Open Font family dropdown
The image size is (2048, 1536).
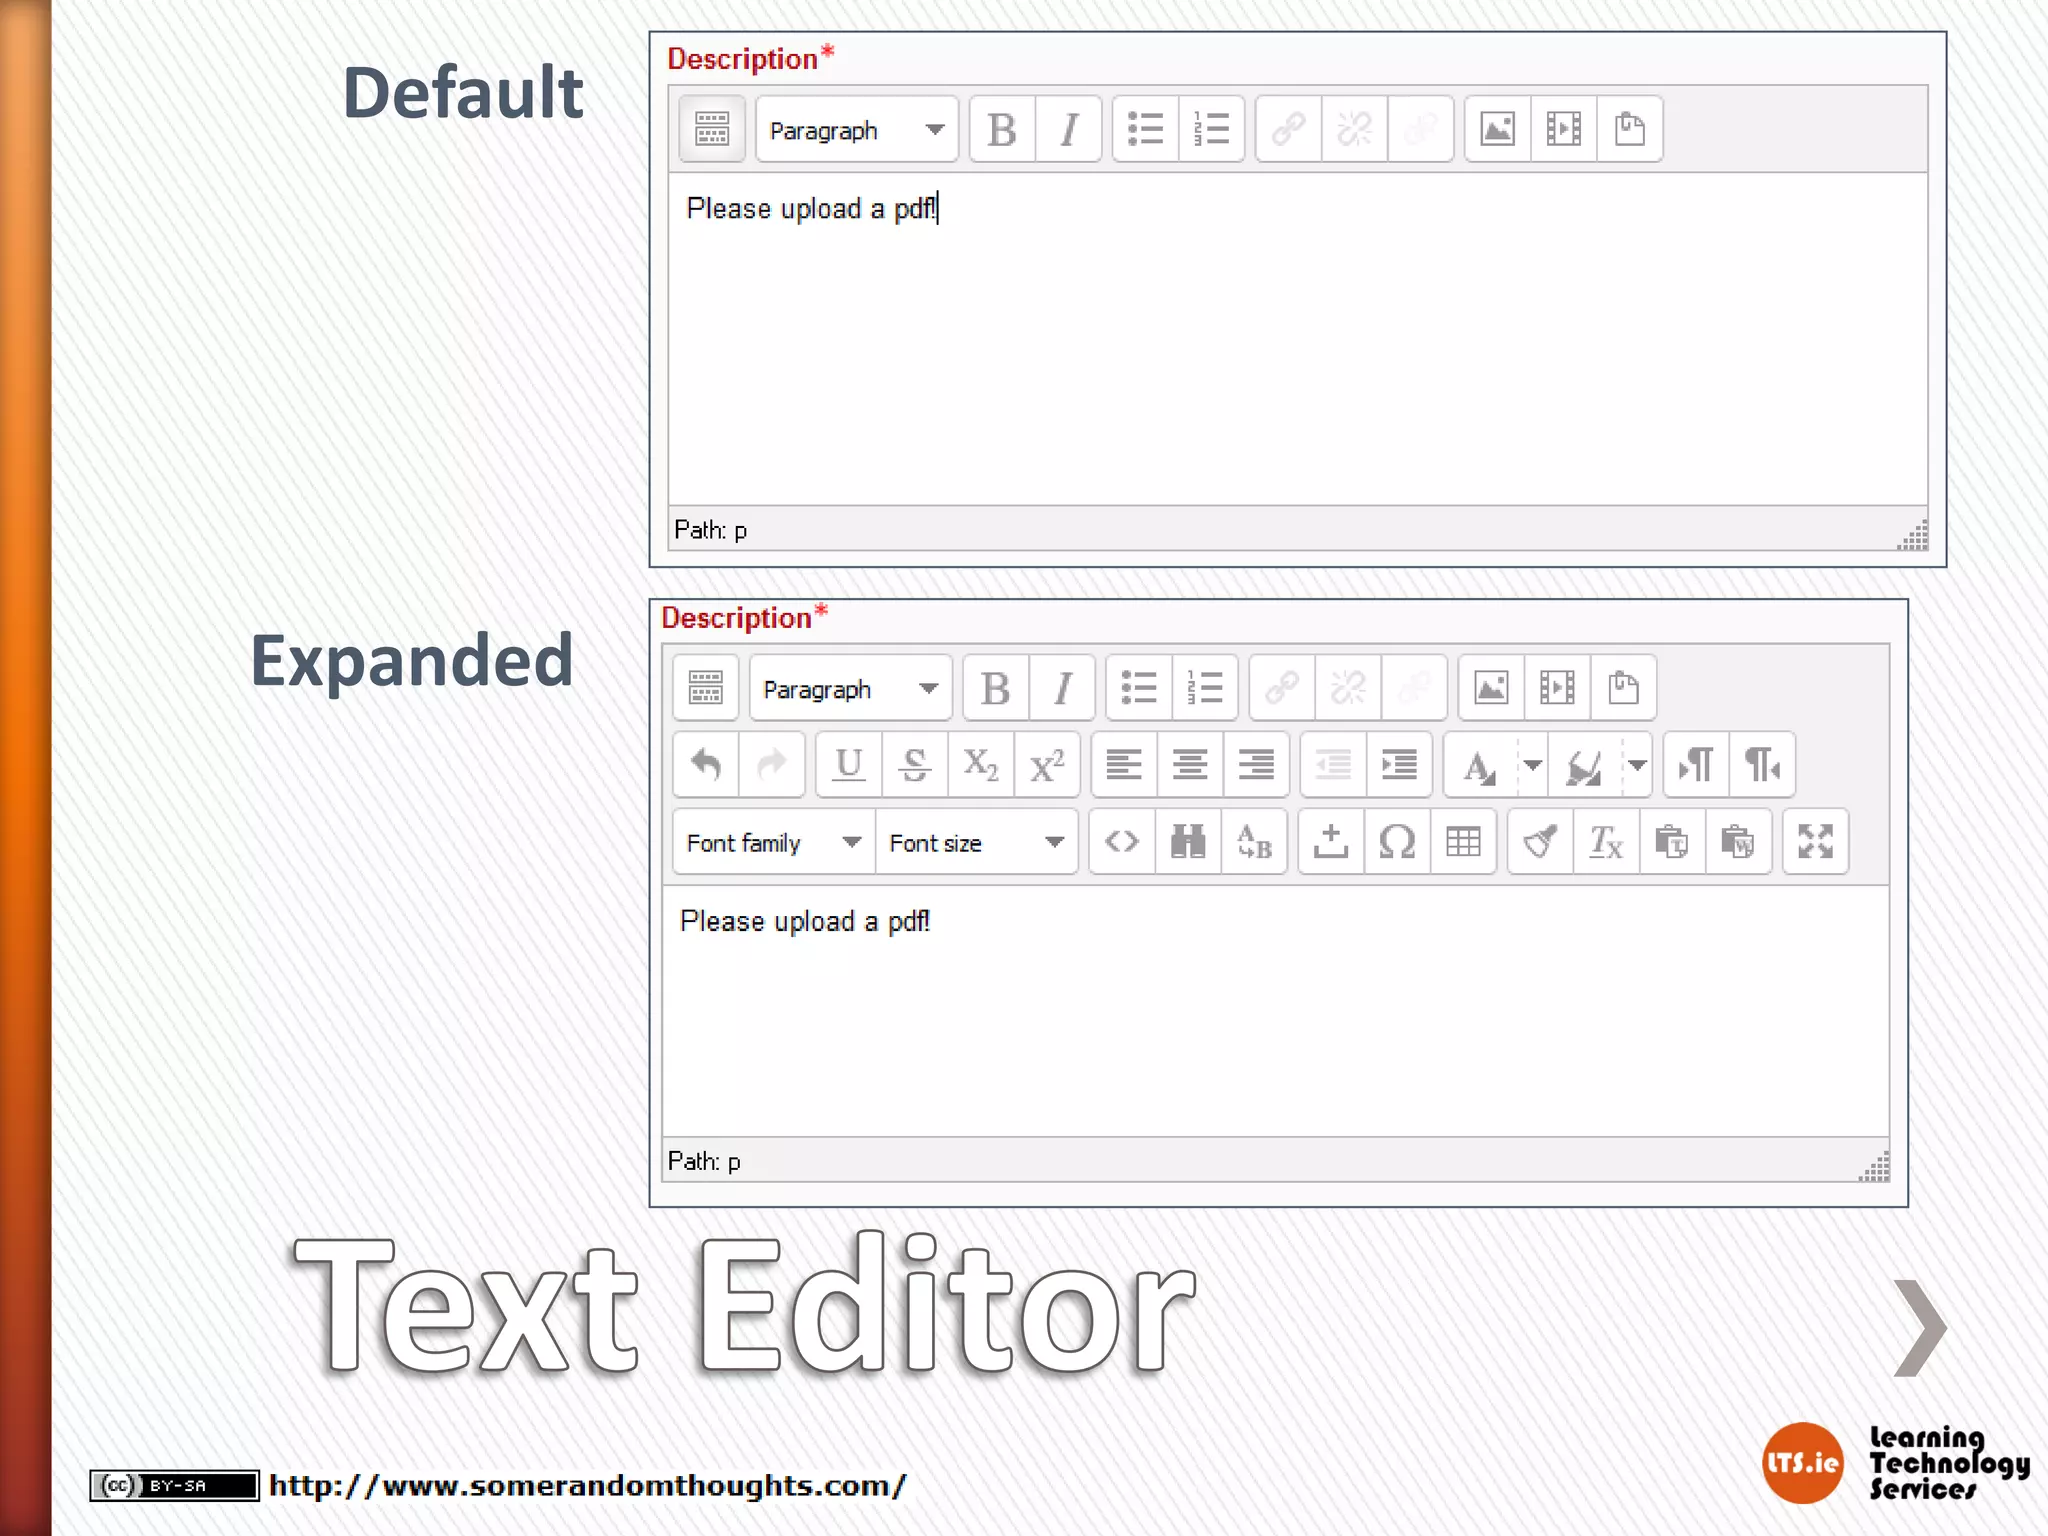click(x=774, y=842)
